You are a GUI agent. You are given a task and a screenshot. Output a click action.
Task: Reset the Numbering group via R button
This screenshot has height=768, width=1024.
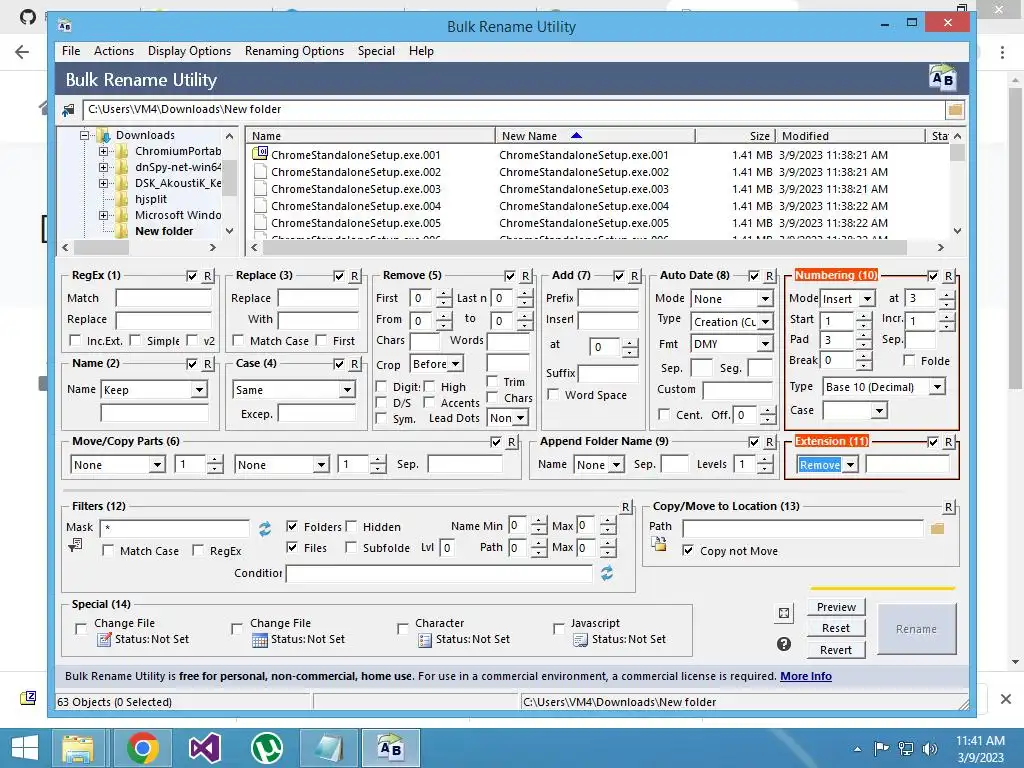click(x=948, y=276)
